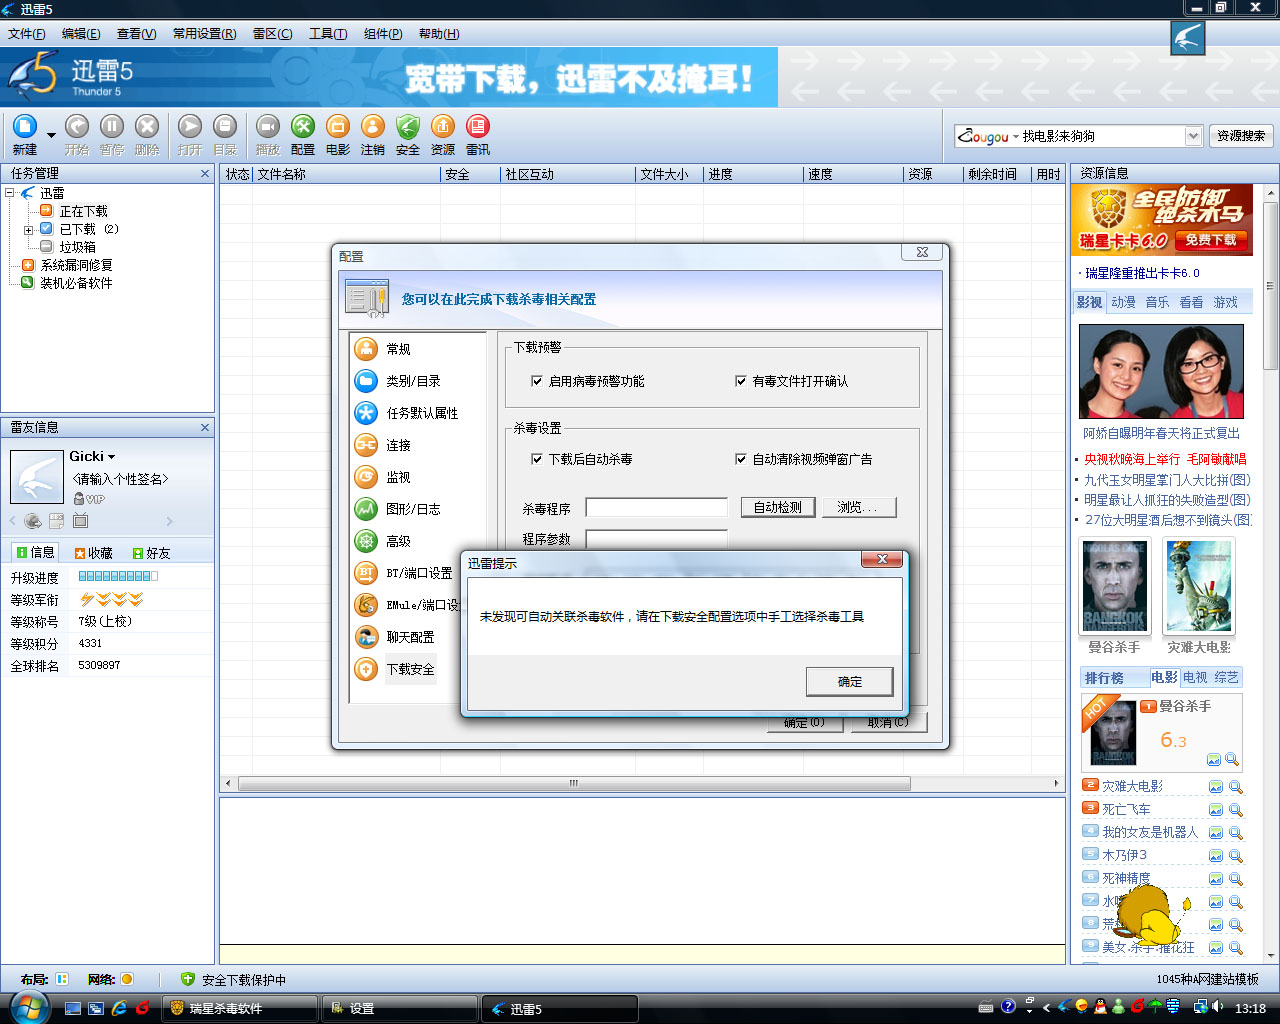Image resolution: width=1280 pixels, height=1024 pixels.
Task: Open the 常用设置(R) menu
Action: tap(205, 33)
